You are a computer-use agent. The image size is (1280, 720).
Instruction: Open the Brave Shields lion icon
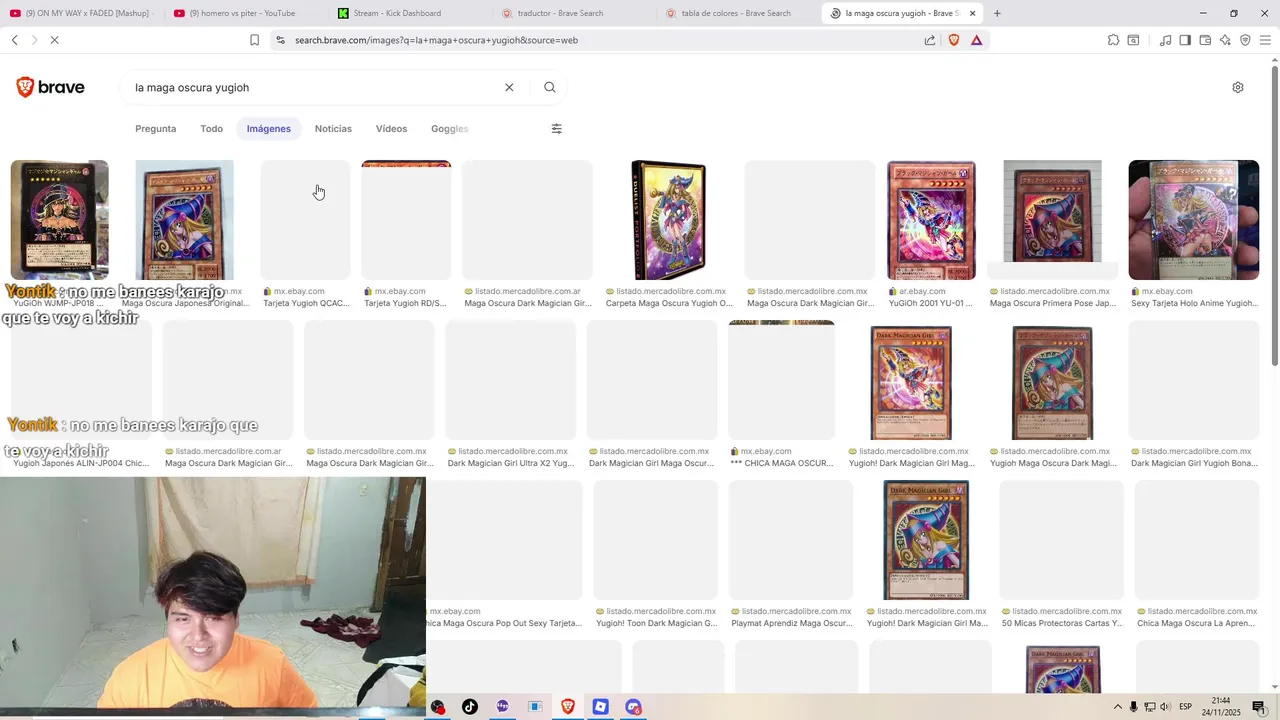tap(953, 40)
